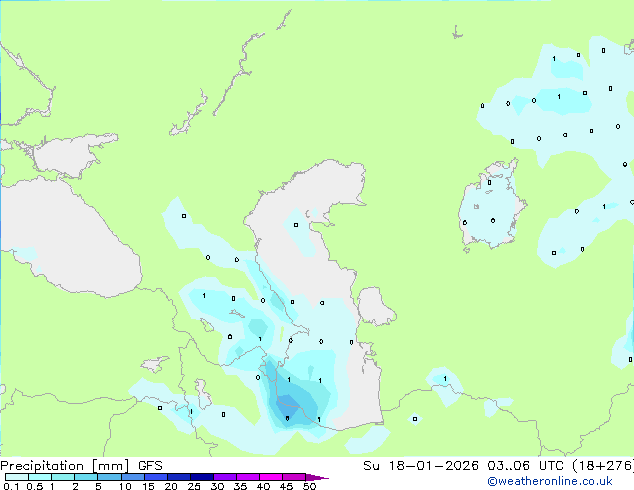Click the 15–20 mm legend color swatch
This screenshot has height=490, width=634.
click(x=156, y=477)
